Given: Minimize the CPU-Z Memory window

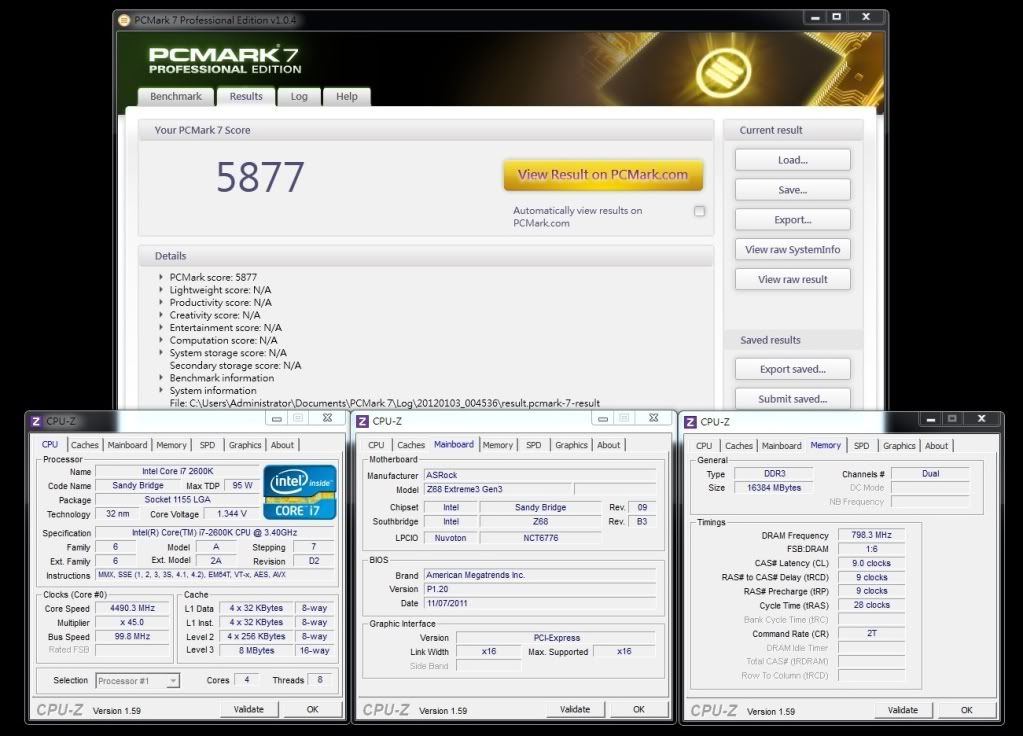Looking at the screenshot, I should pos(930,419).
